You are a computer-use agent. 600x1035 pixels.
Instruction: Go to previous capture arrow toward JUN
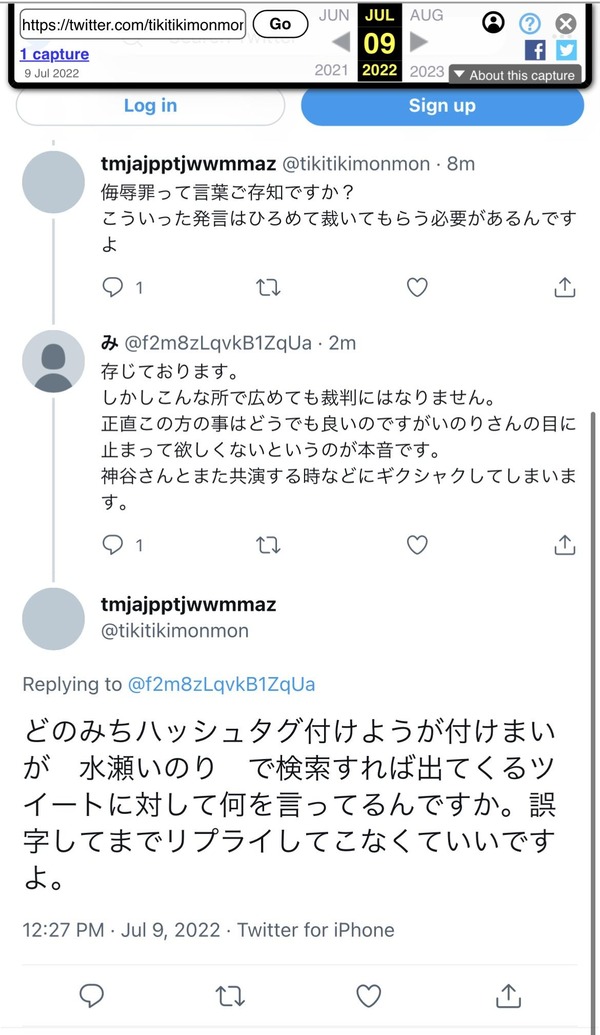click(341, 42)
